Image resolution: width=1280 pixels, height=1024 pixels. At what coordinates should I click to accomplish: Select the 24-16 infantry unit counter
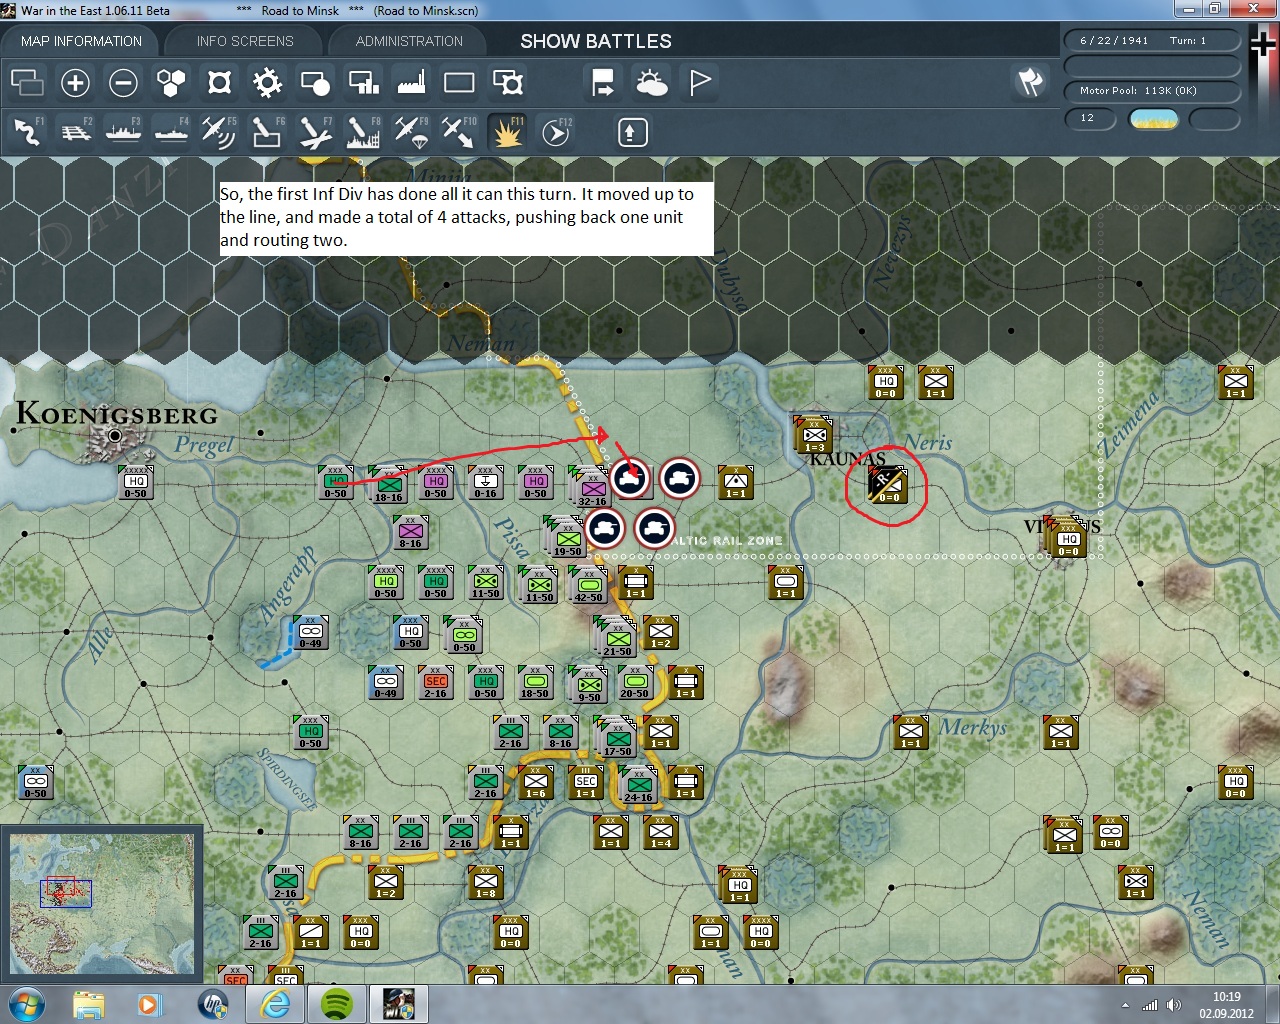[x=638, y=785]
